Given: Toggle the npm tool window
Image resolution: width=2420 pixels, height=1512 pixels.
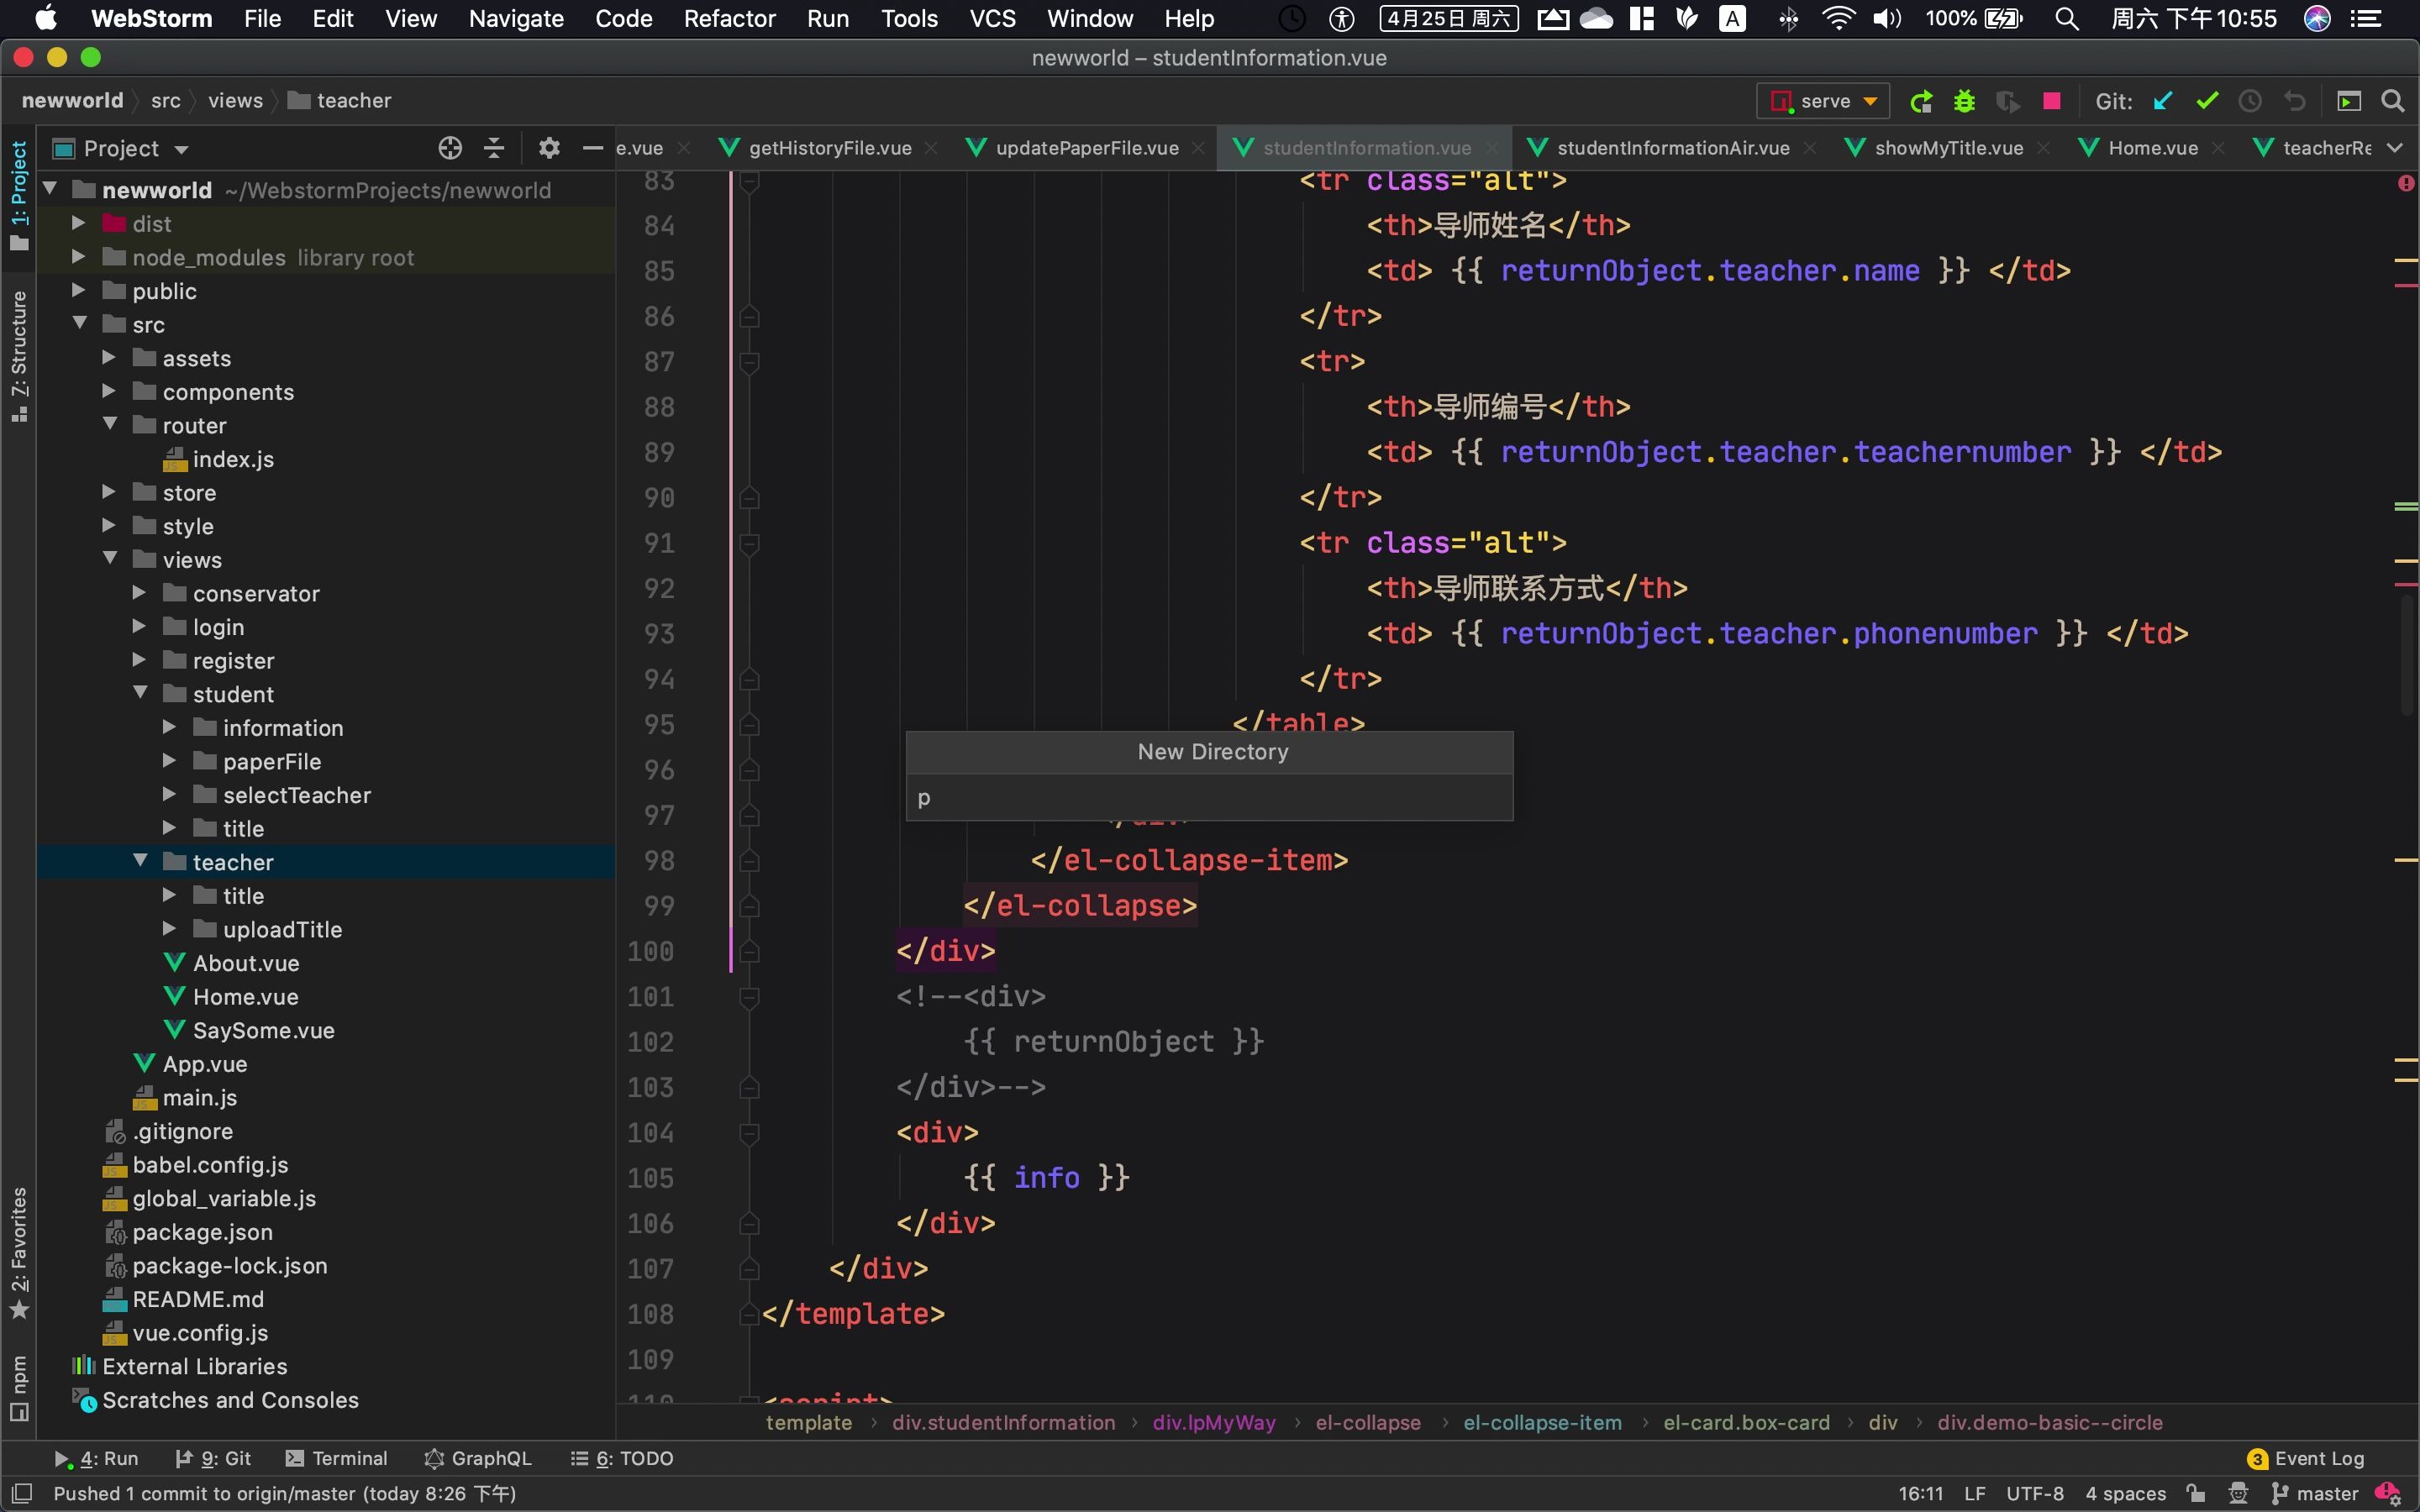Looking at the screenshot, I should coord(19,1387).
